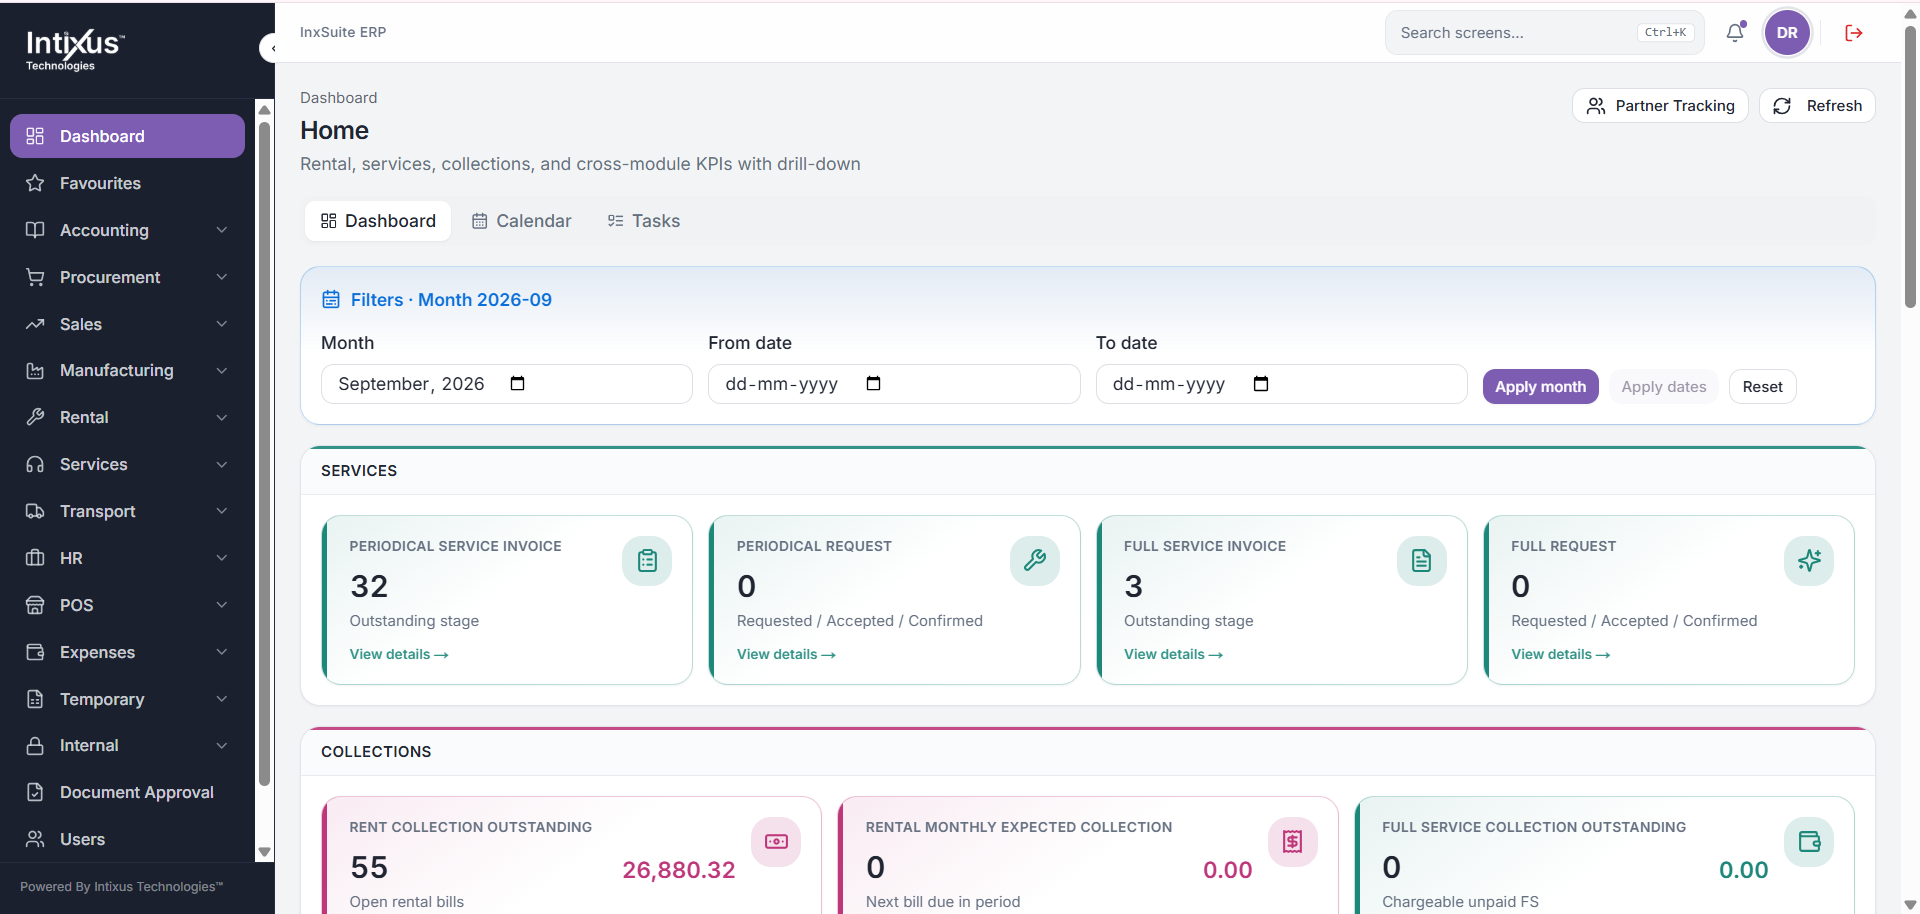Click the Full Service Invoice document icon
The width and height of the screenshot is (1920, 914).
[1422, 561]
